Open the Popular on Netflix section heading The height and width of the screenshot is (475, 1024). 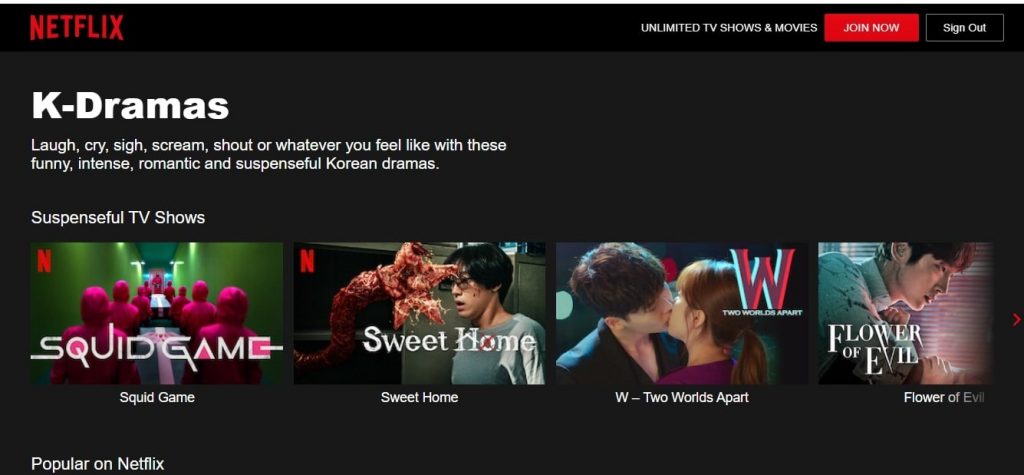pos(97,463)
